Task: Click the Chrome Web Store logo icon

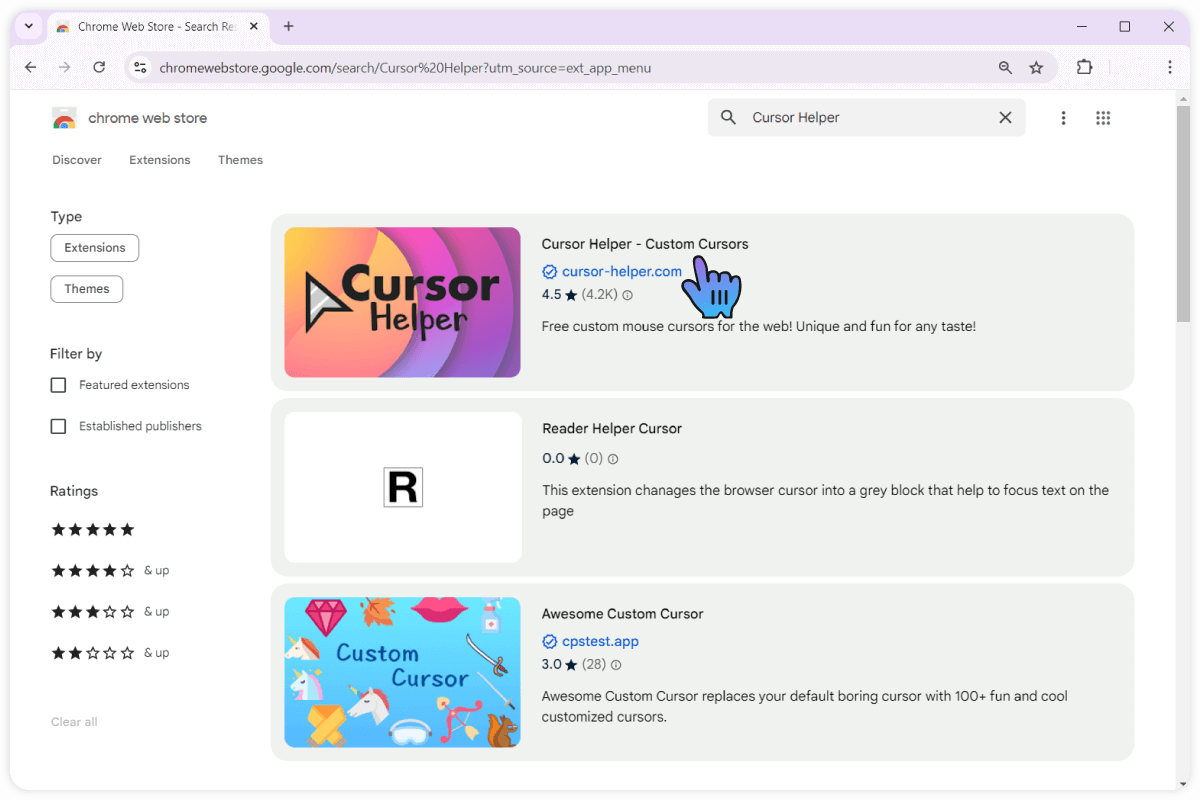Action: pyautogui.click(x=64, y=118)
